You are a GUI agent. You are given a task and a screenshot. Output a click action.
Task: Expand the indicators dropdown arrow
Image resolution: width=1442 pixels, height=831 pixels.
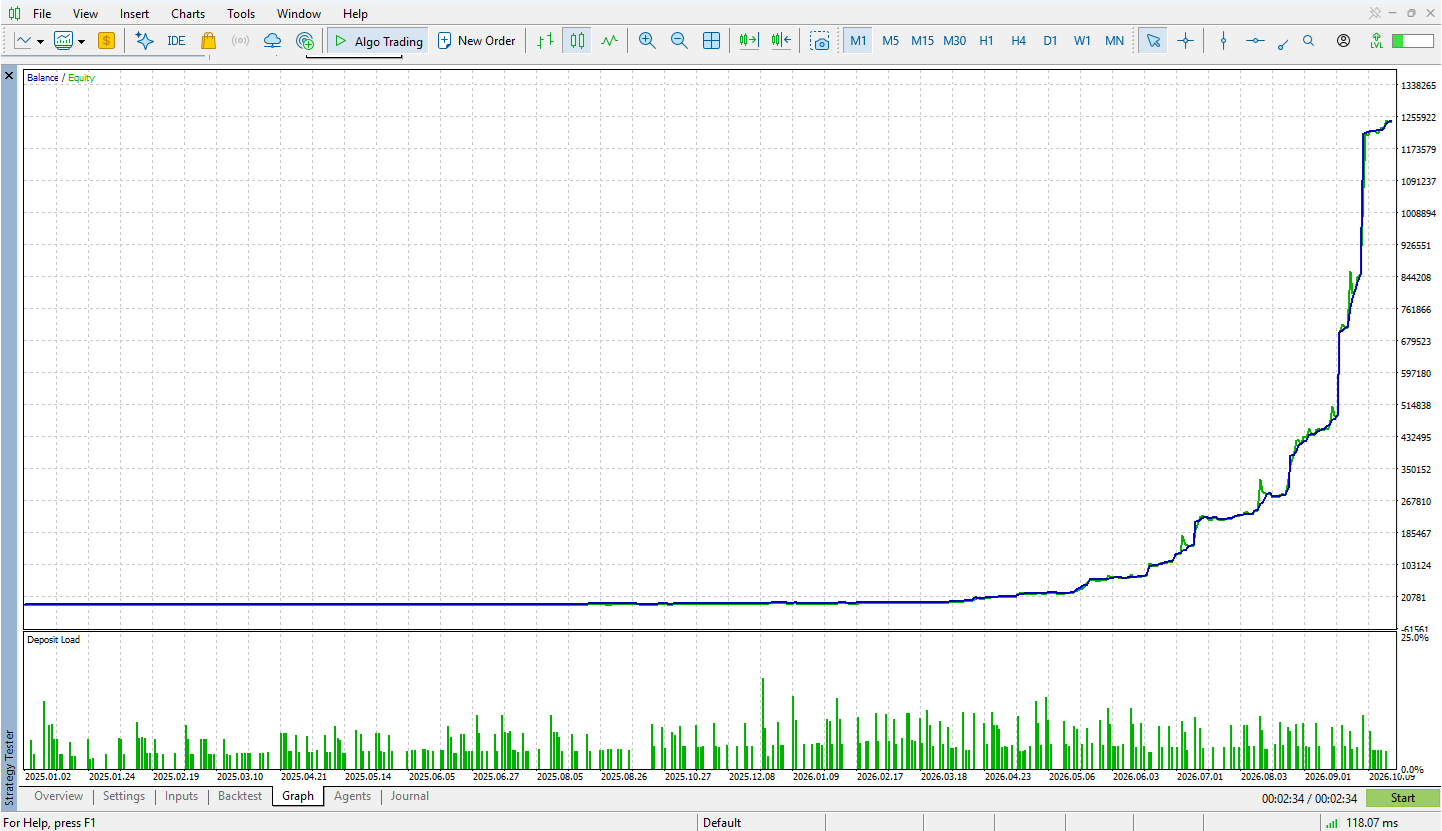point(81,42)
